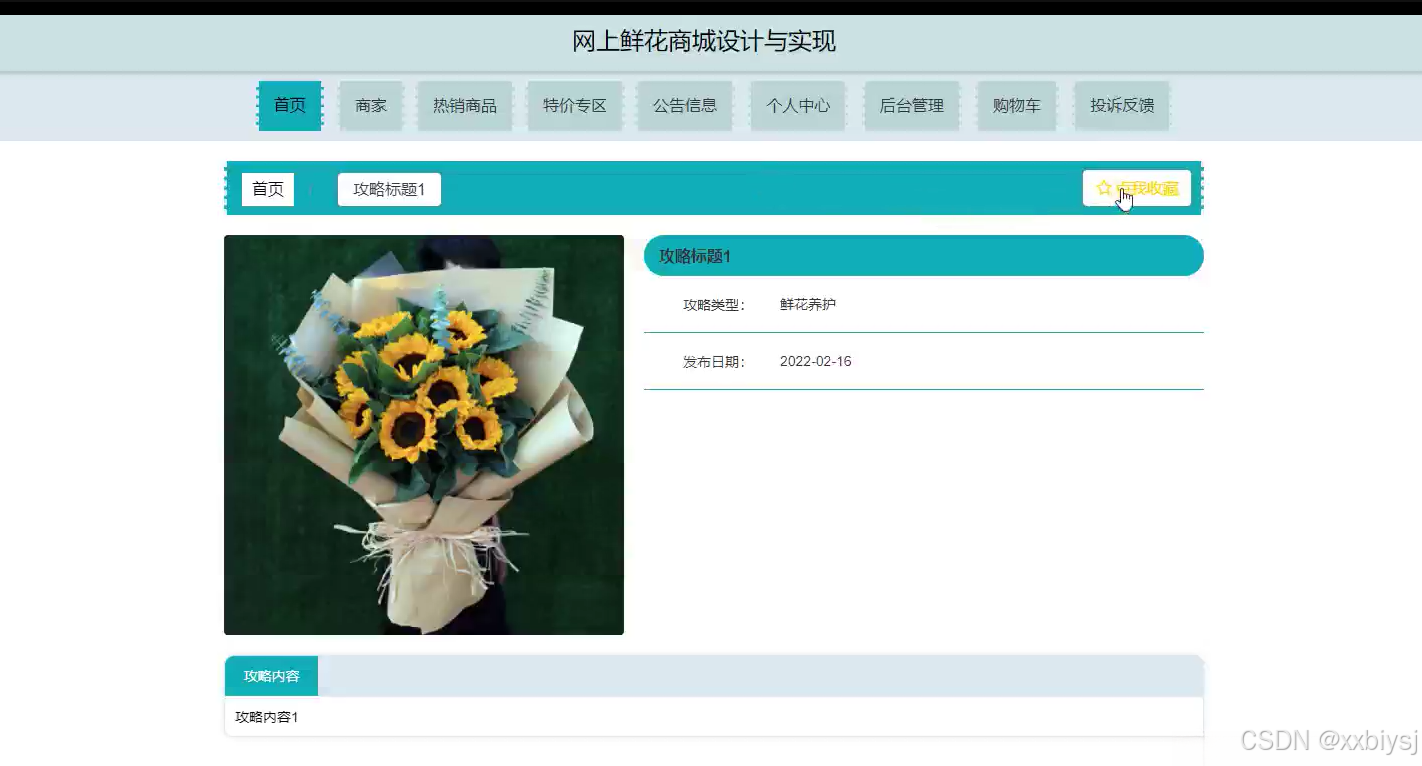The image size is (1422, 766).
Task: View the 公告信息 announcements page
Action: point(684,105)
